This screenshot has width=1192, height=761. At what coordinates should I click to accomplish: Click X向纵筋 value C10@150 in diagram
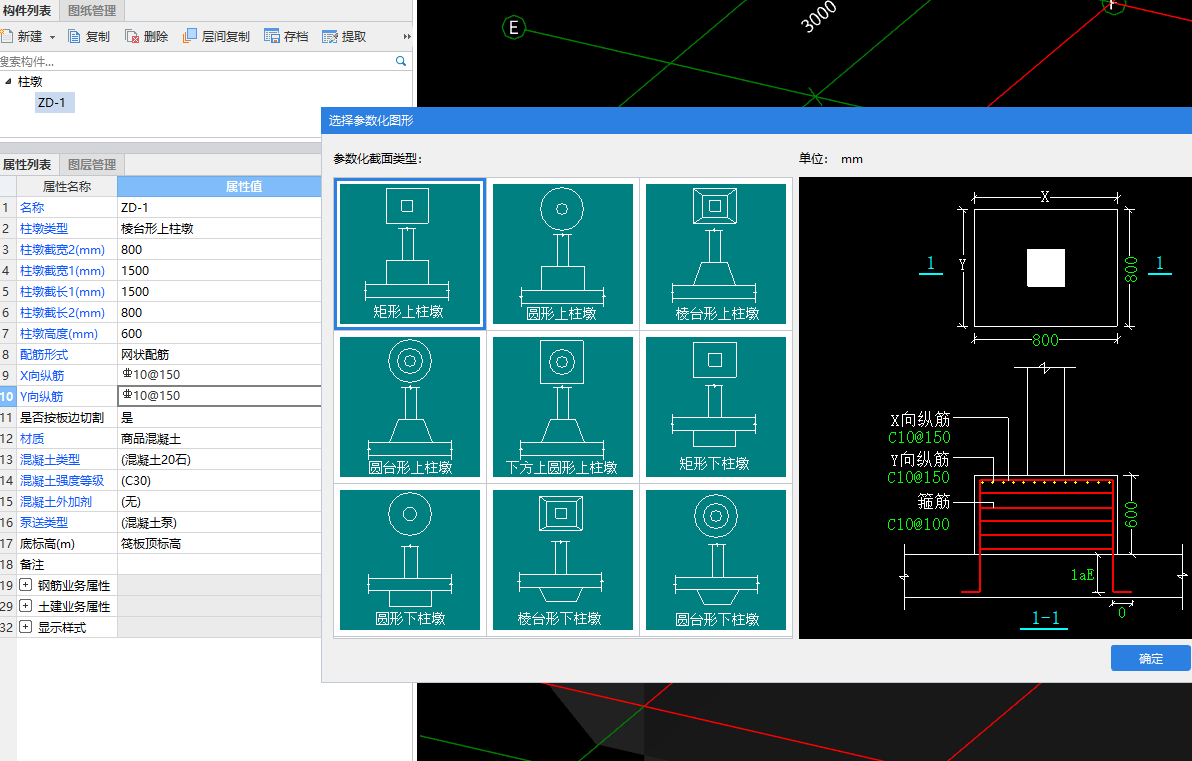919,437
